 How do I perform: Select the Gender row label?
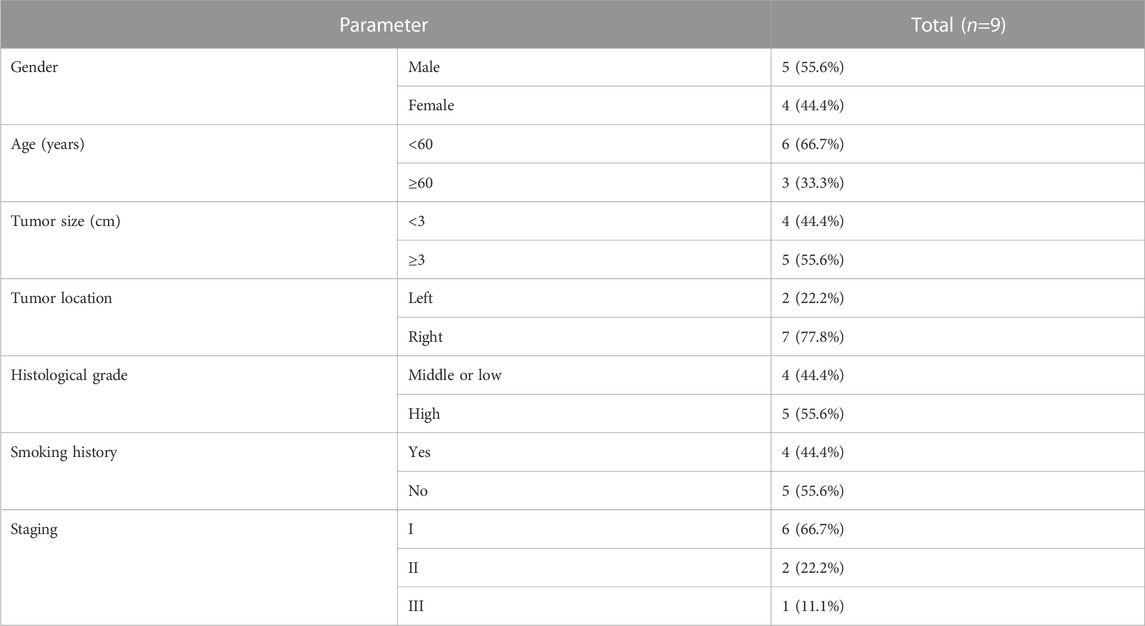34,67
